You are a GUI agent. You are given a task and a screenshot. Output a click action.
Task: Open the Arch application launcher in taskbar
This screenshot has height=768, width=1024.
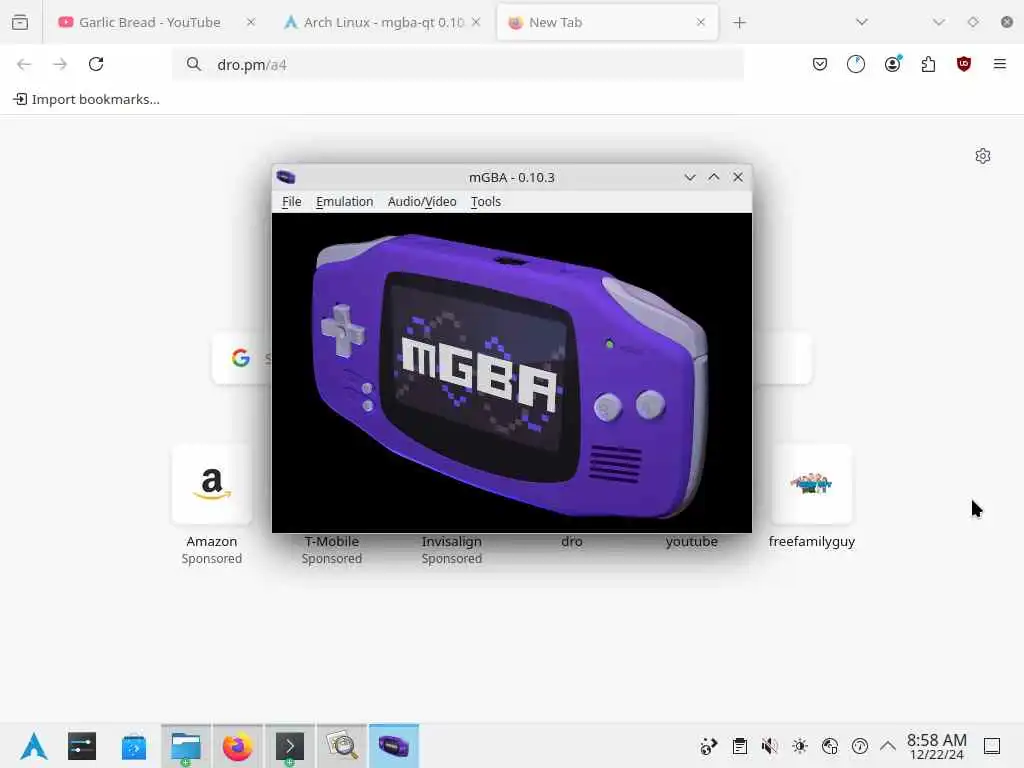click(33, 746)
